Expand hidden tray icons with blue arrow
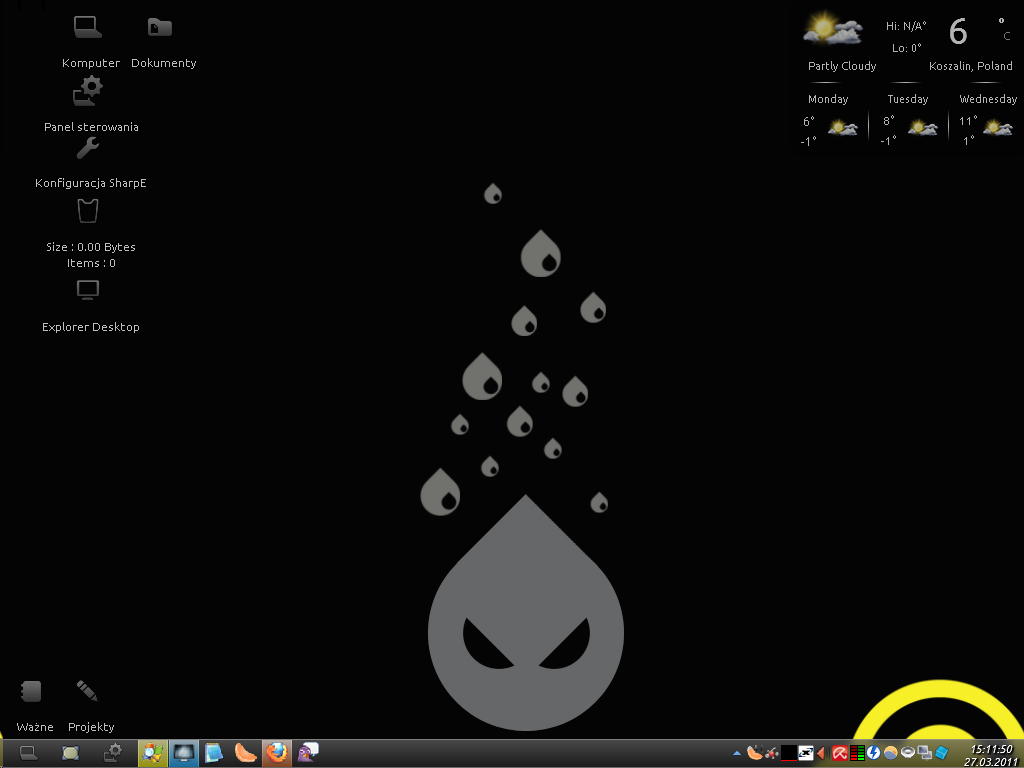The image size is (1024, 768). tap(737, 754)
